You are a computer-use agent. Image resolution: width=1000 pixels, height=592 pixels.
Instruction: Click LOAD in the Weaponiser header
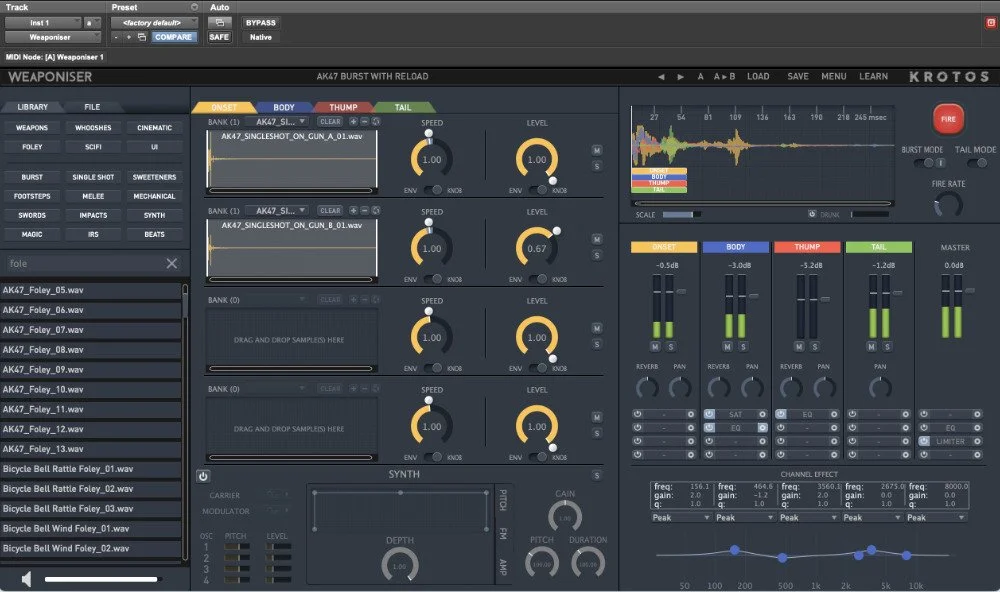click(x=758, y=77)
